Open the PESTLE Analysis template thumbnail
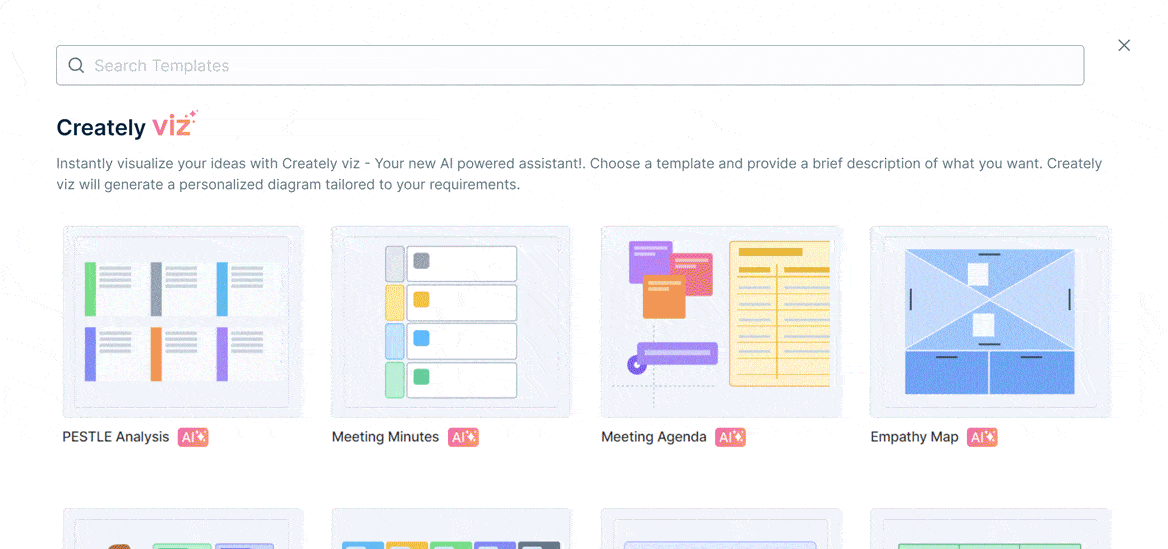 pos(183,321)
